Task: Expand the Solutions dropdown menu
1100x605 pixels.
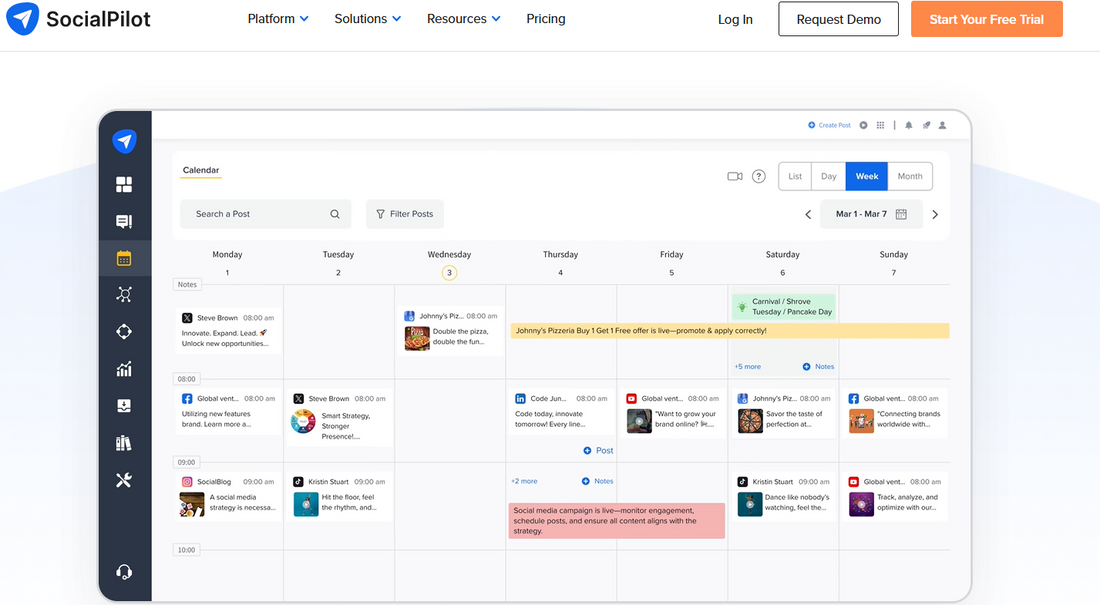Action: tap(368, 19)
